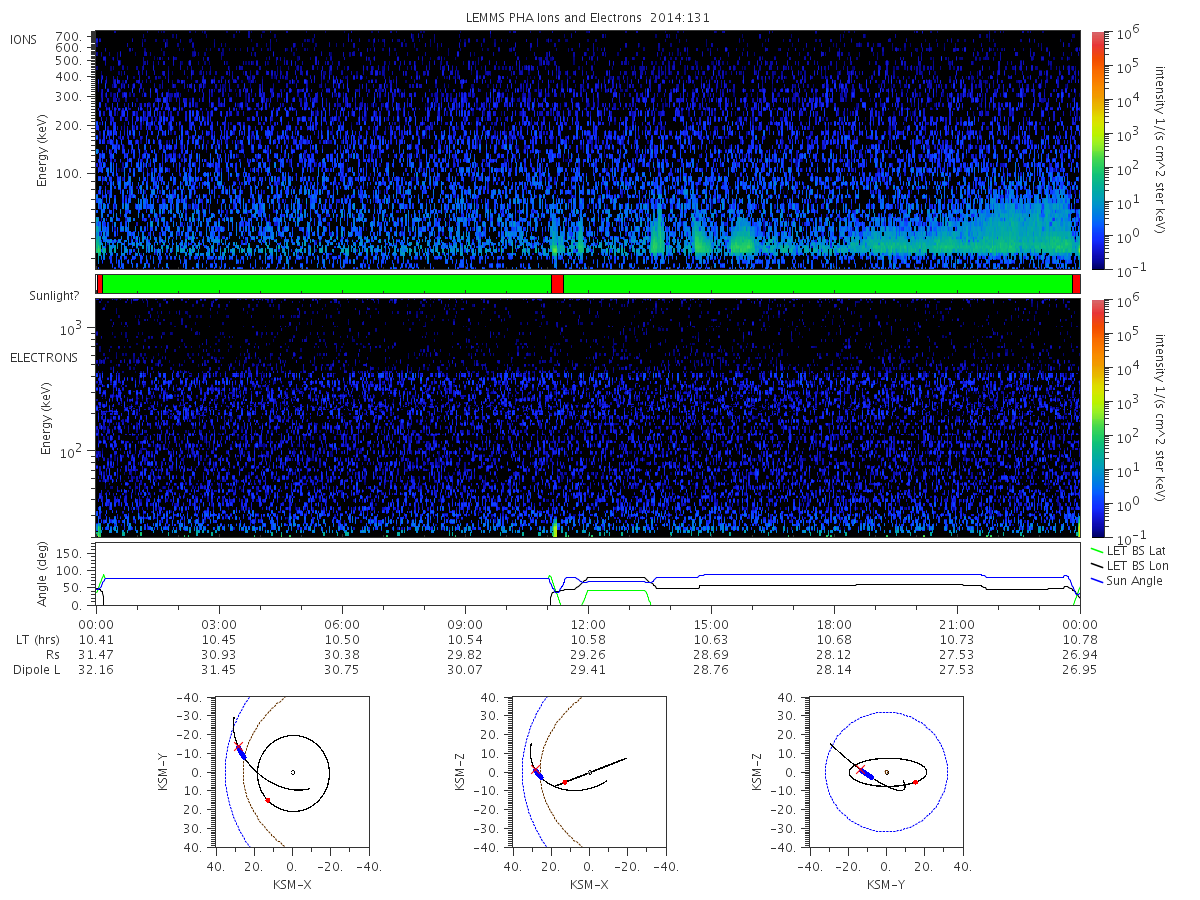
Task: Open the KSM-X versus KSM-Y orbit plot
Action: point(291,771)
